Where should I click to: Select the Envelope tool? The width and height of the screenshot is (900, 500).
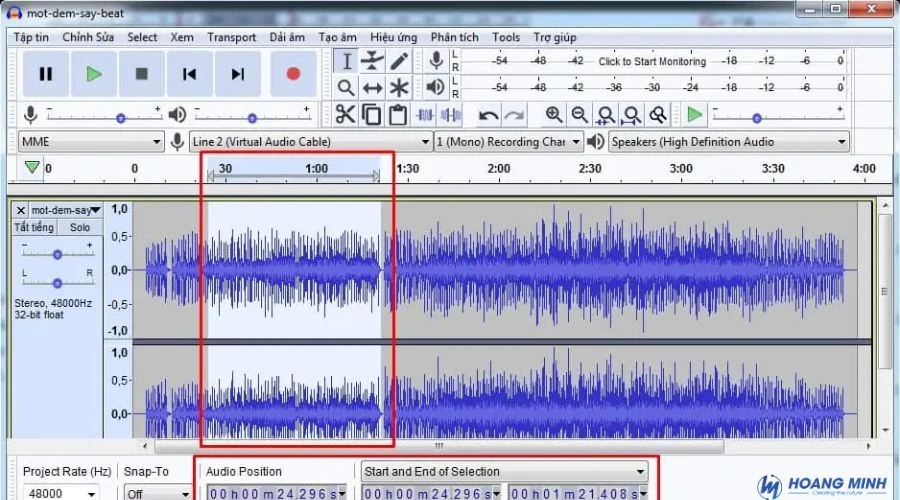pos(373,61)
